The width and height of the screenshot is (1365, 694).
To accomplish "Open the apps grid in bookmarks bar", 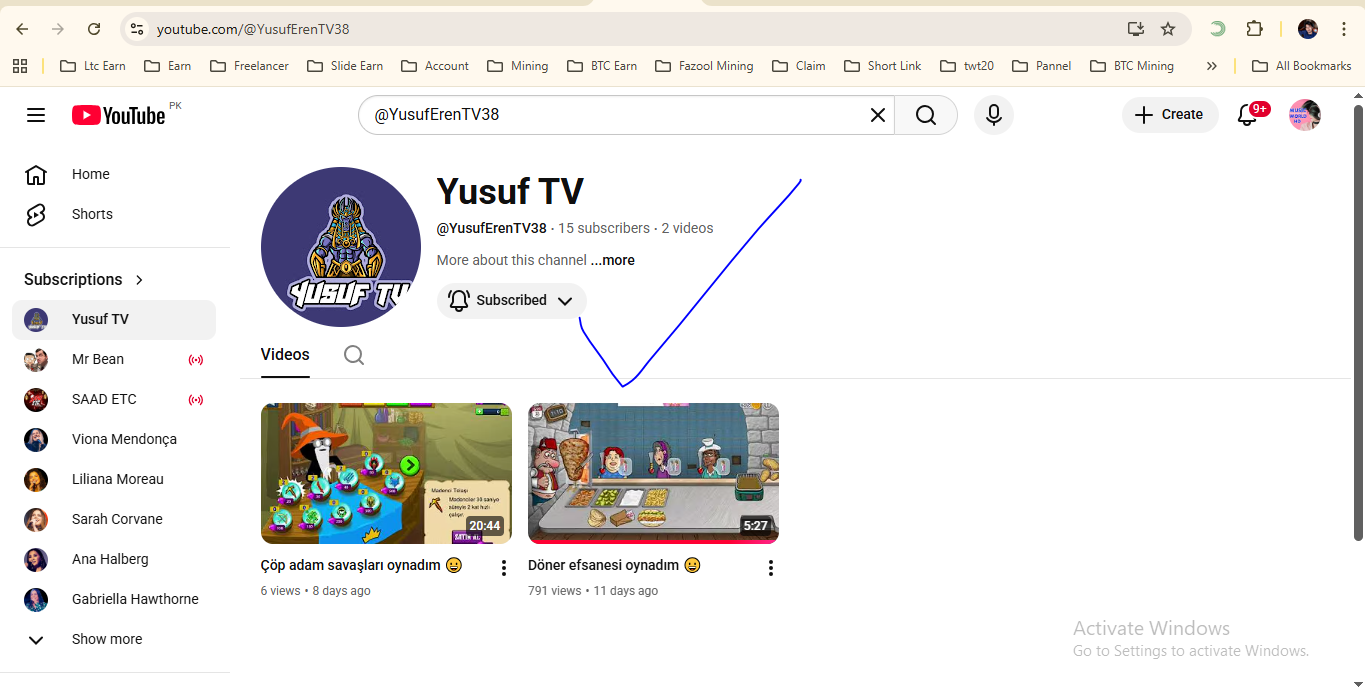I will coord(20,66).
